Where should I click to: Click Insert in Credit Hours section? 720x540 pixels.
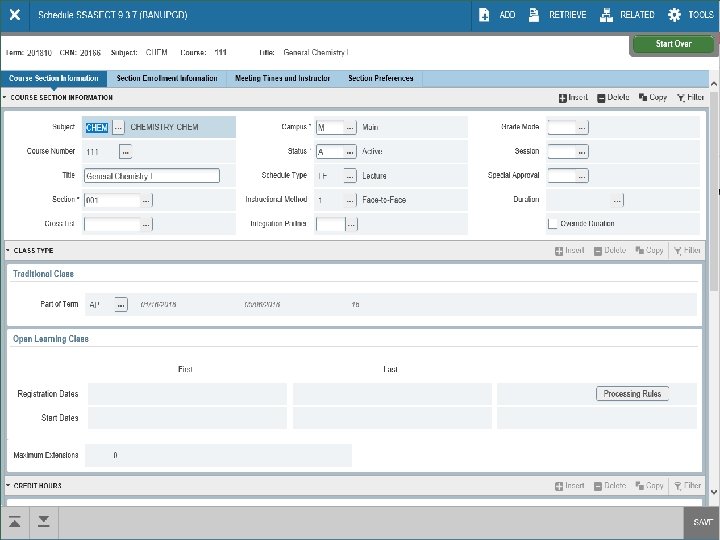570,486
